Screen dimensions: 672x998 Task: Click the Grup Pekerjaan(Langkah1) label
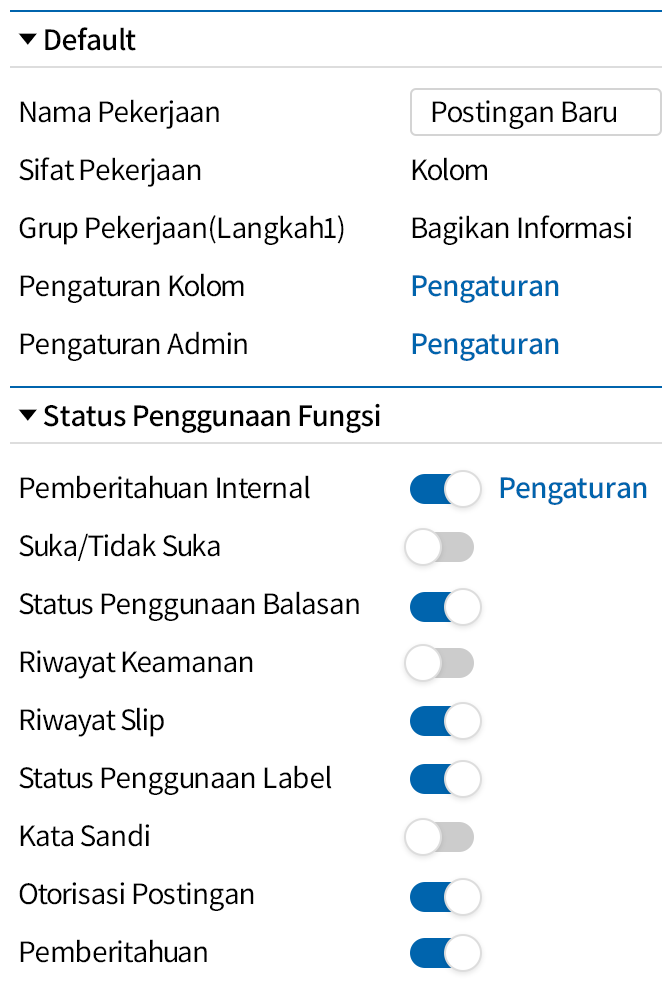pyautogui.click(x=181, y=229)
